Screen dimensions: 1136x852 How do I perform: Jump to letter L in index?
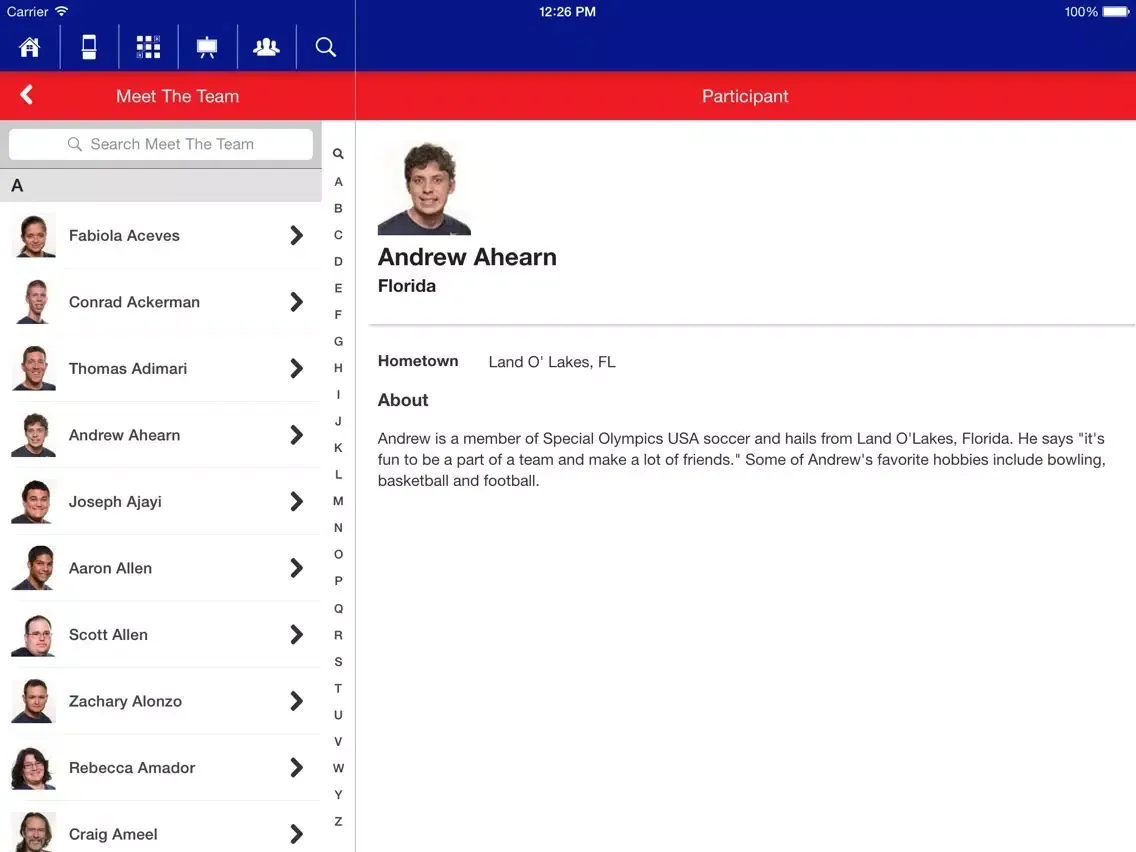[x=338, y=475]
